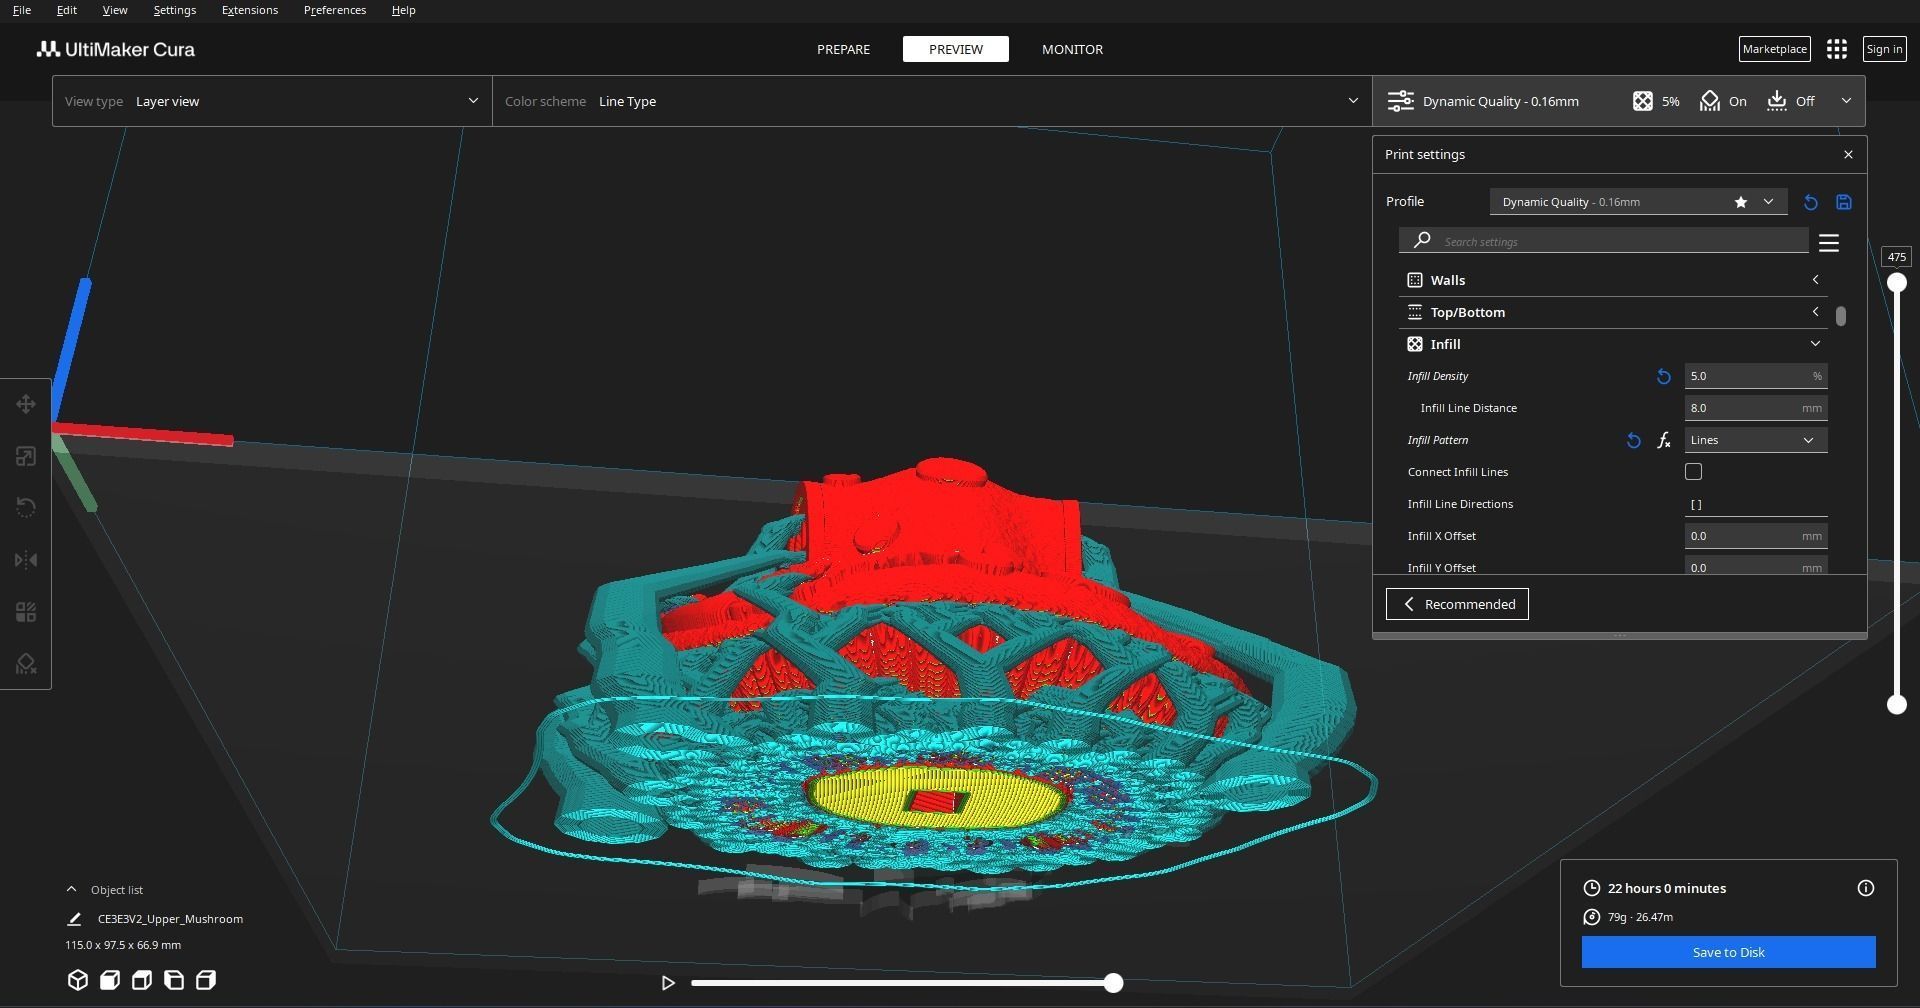Click the Sign in button
The height and width of the screenshot is (1008, 1920).
click(1884, 49)
